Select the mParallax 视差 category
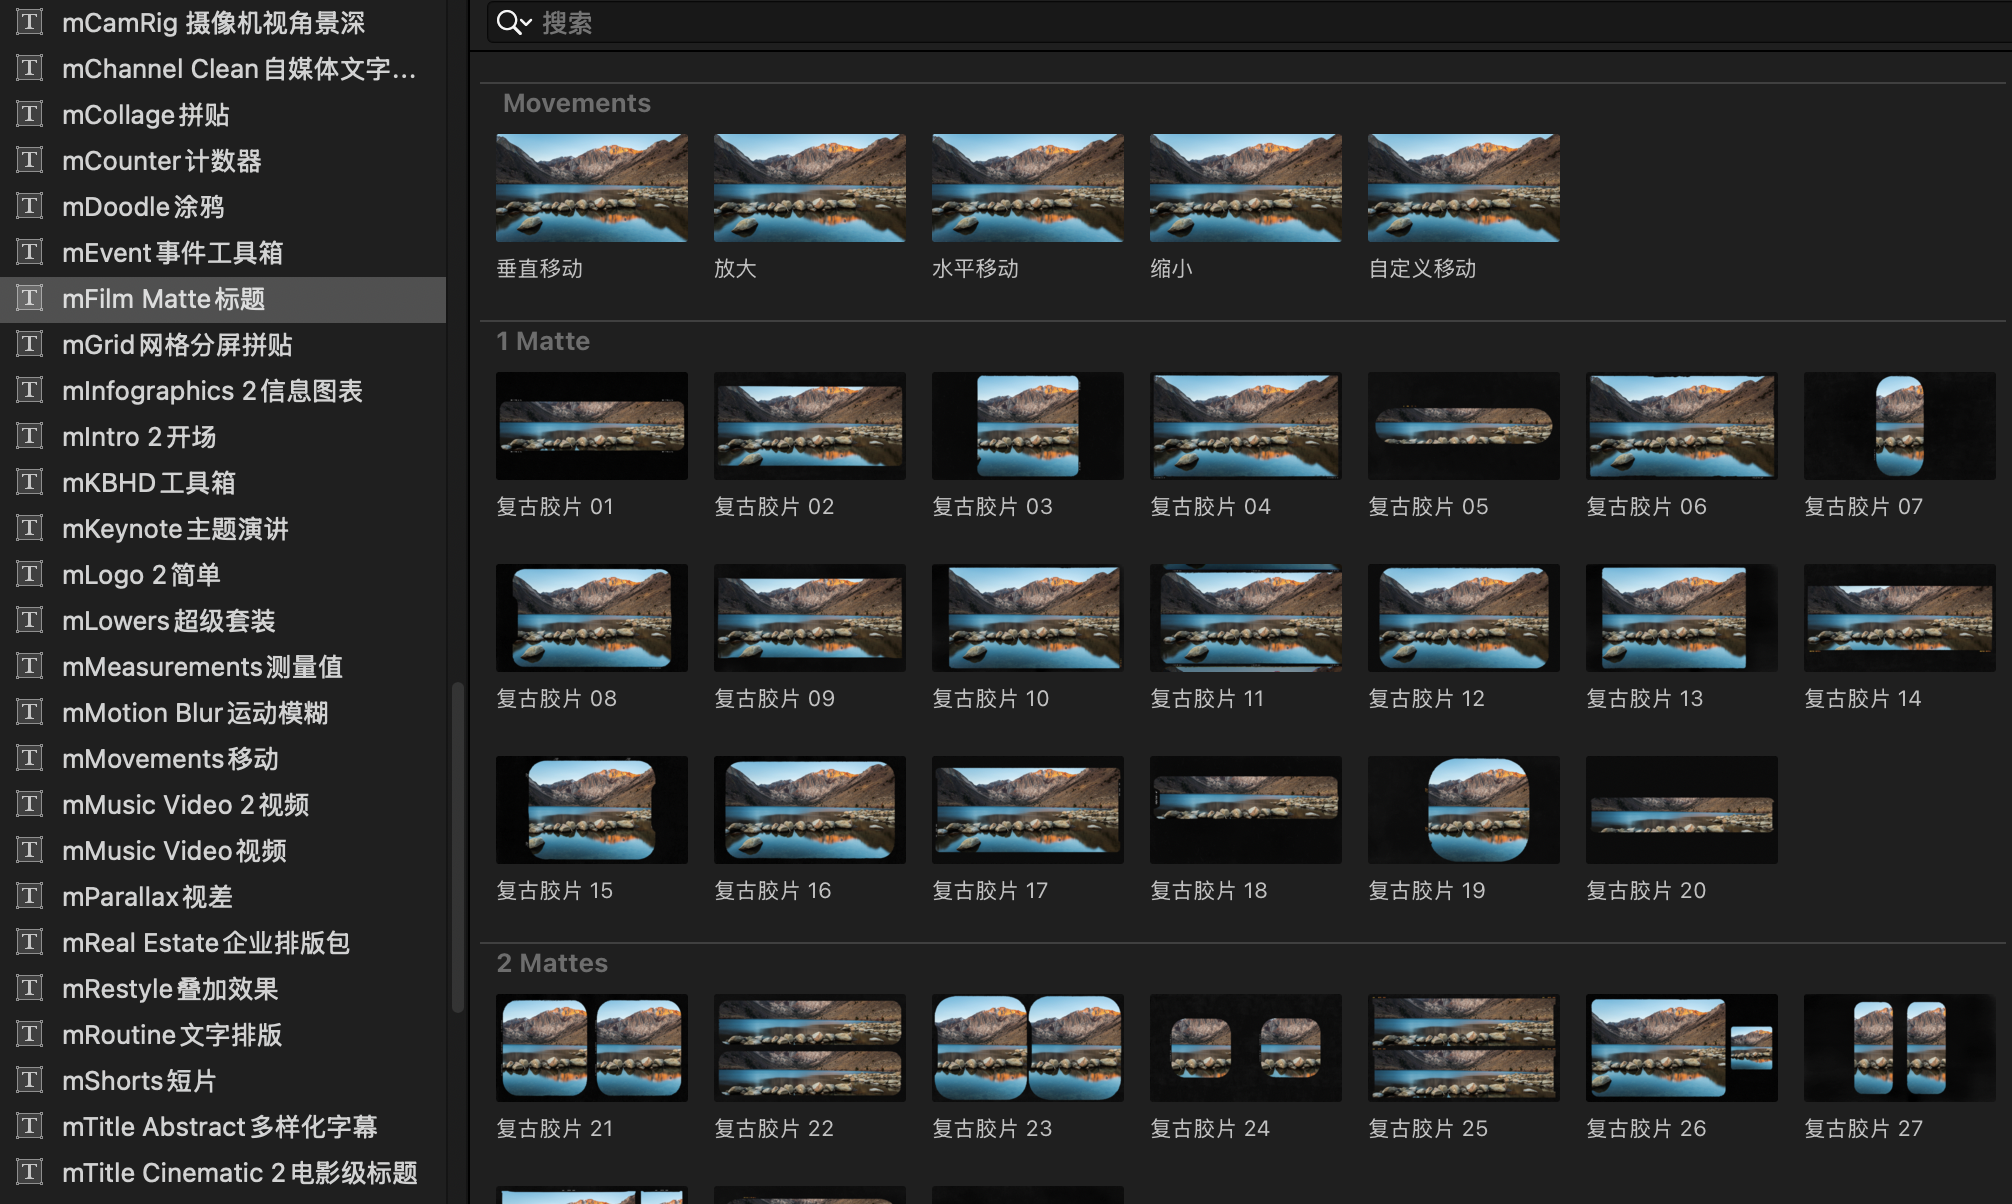Viewport: 2012px width, 1204px height. (223, 896)
